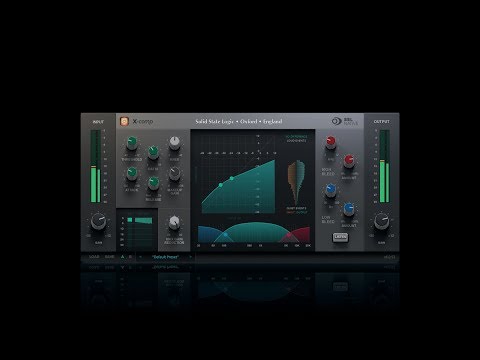Click the next preset arrow
This screenshot has width=480, height=360.
pos(191,257)
